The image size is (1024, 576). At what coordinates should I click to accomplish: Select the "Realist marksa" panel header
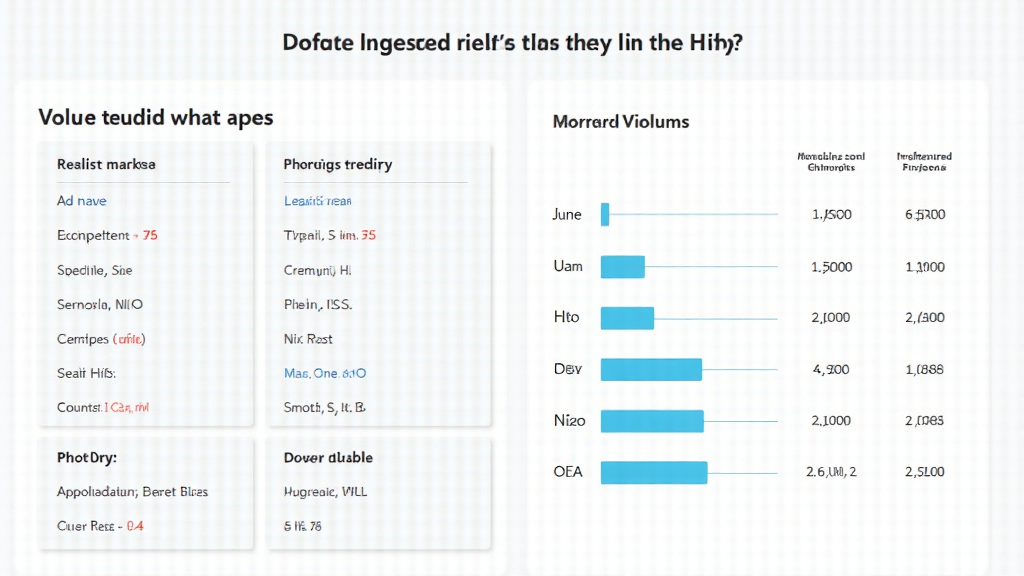106,164
